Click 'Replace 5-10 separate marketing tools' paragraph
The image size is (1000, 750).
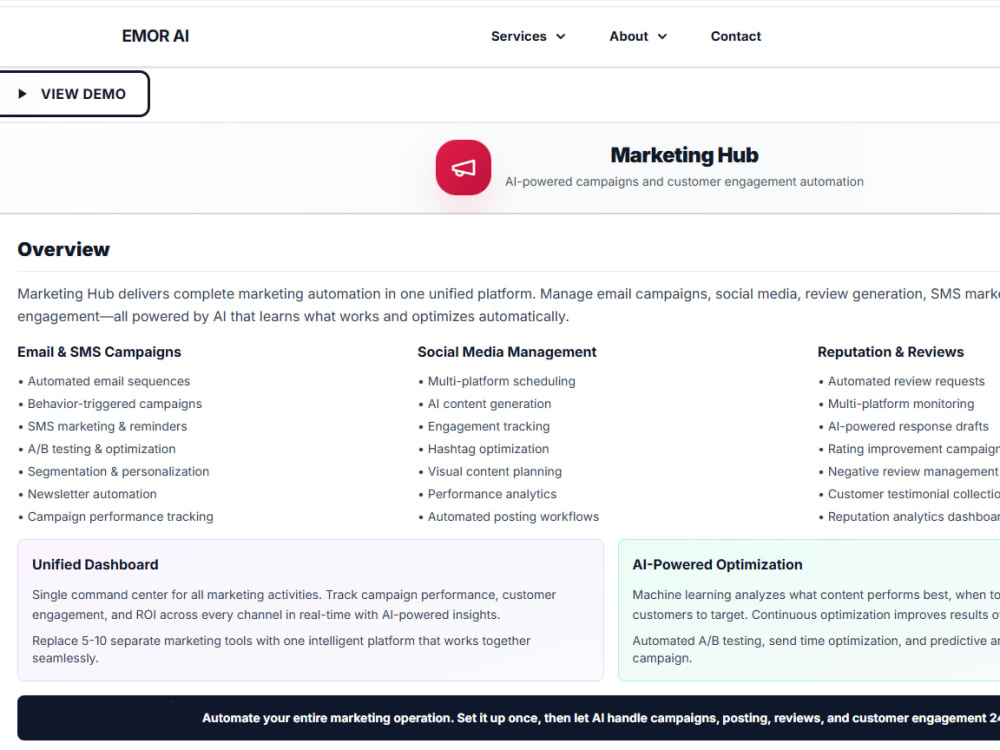pyautogui.click(x=281, y=649)
